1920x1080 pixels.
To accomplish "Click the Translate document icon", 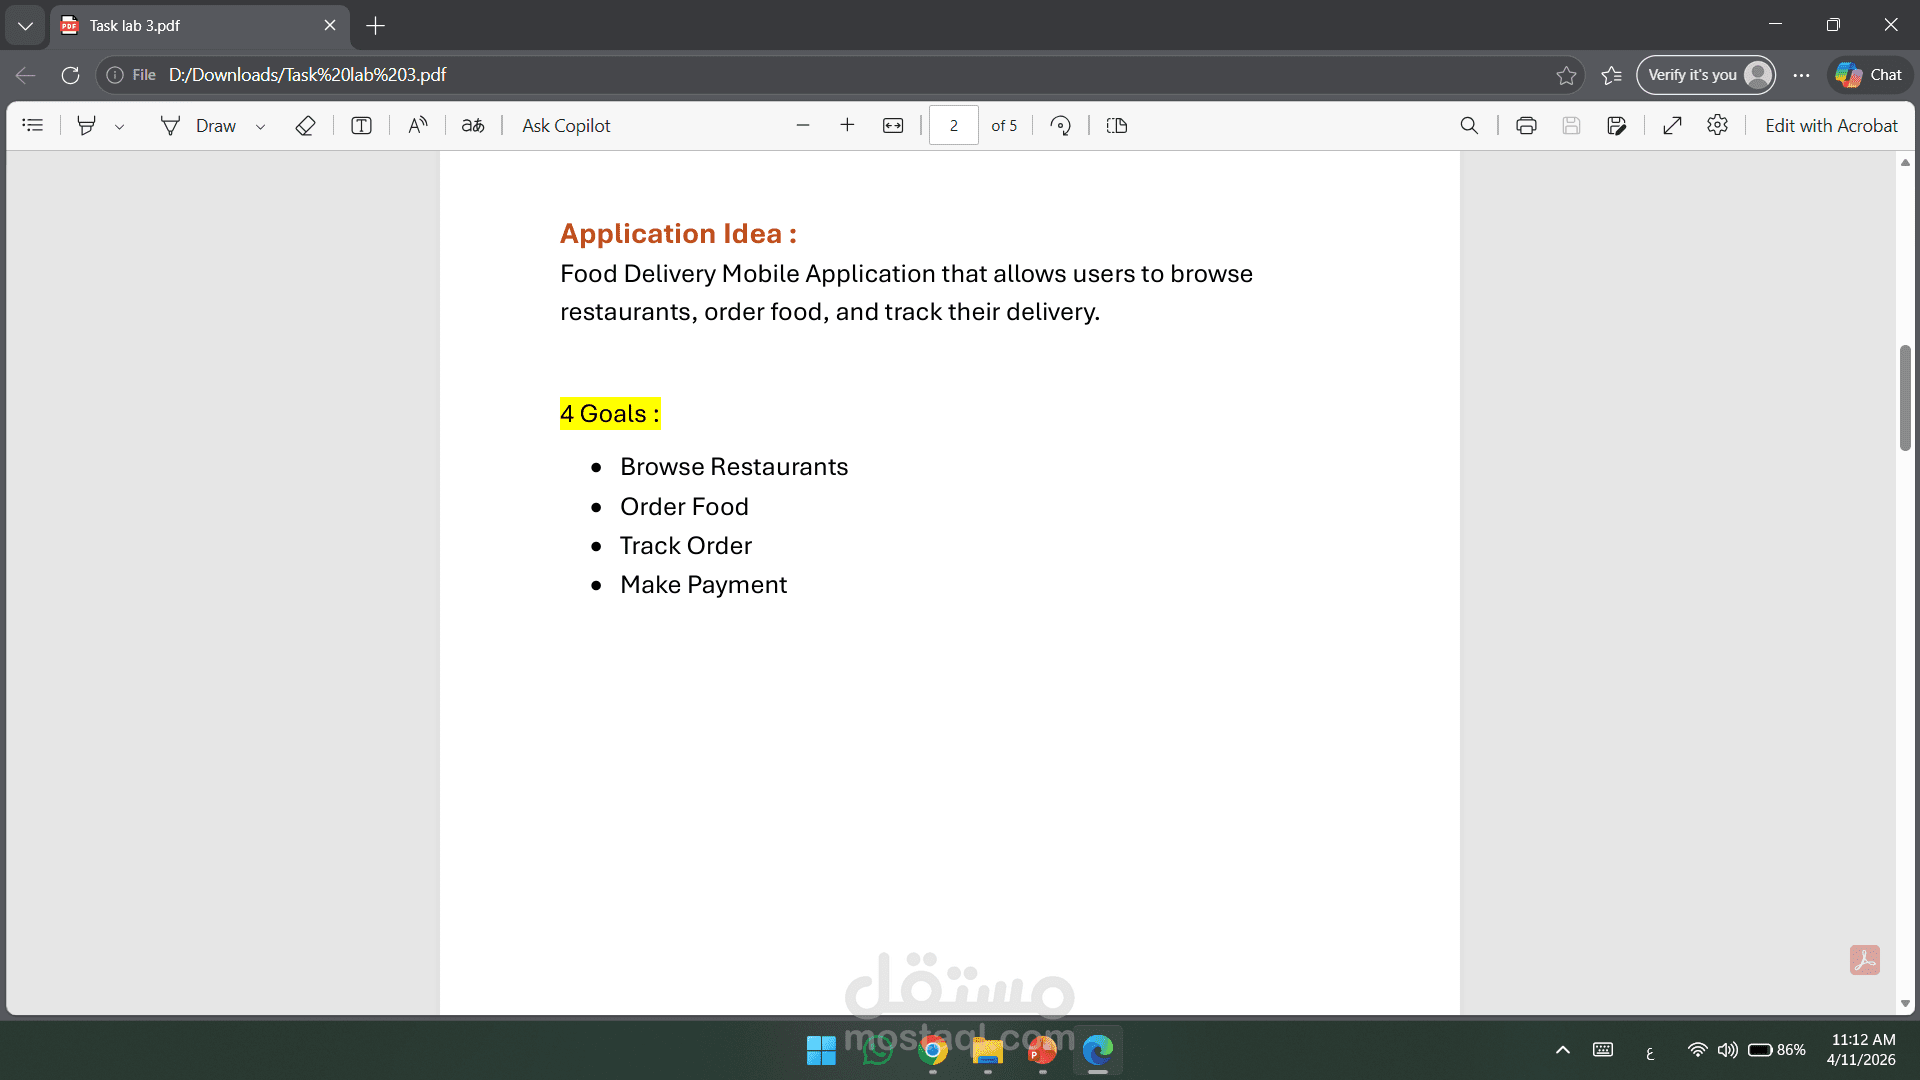I will coord(473,126).
